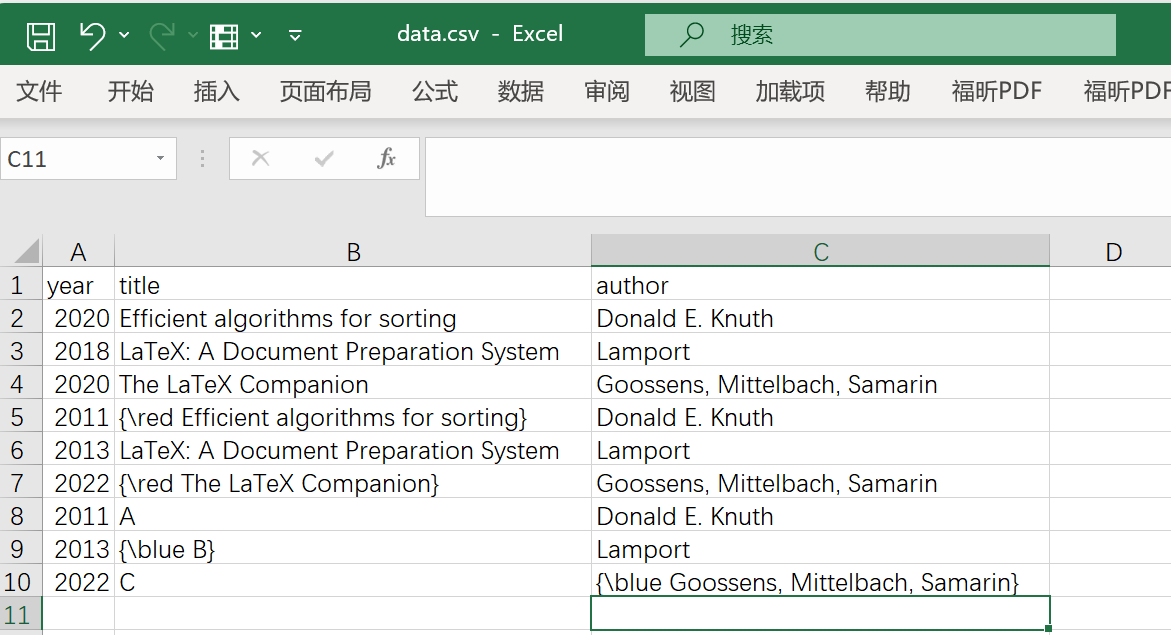Click the Save icon in quick access toolbar
Image resolution: width=1171 pixels, height=635 pixels.
(x=40, y=35)
